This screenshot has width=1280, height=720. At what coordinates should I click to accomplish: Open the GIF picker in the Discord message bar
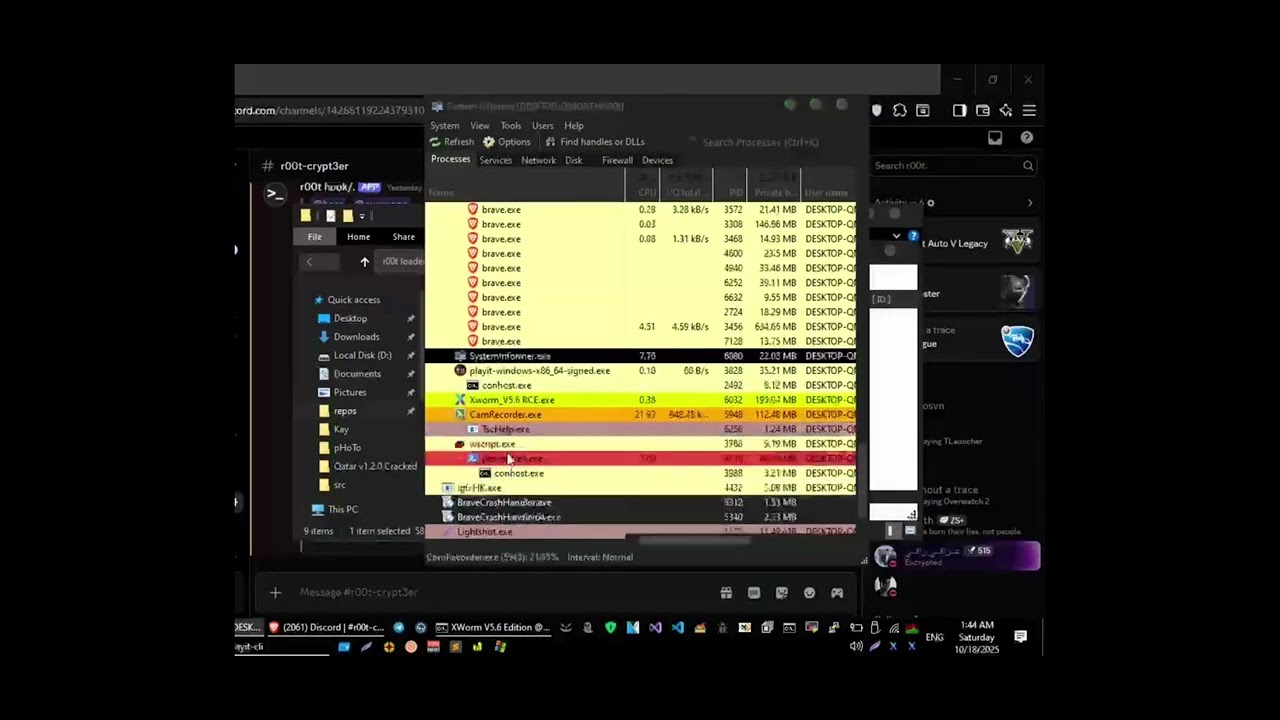(754, 593)
